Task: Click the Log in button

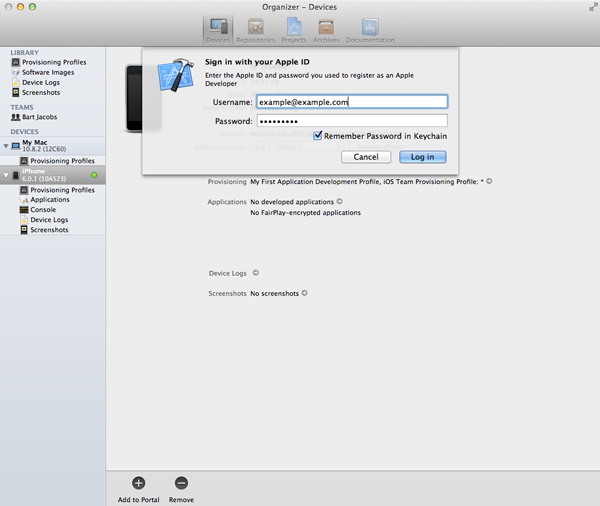Action: pyautogui.click(x=422, y=157)
